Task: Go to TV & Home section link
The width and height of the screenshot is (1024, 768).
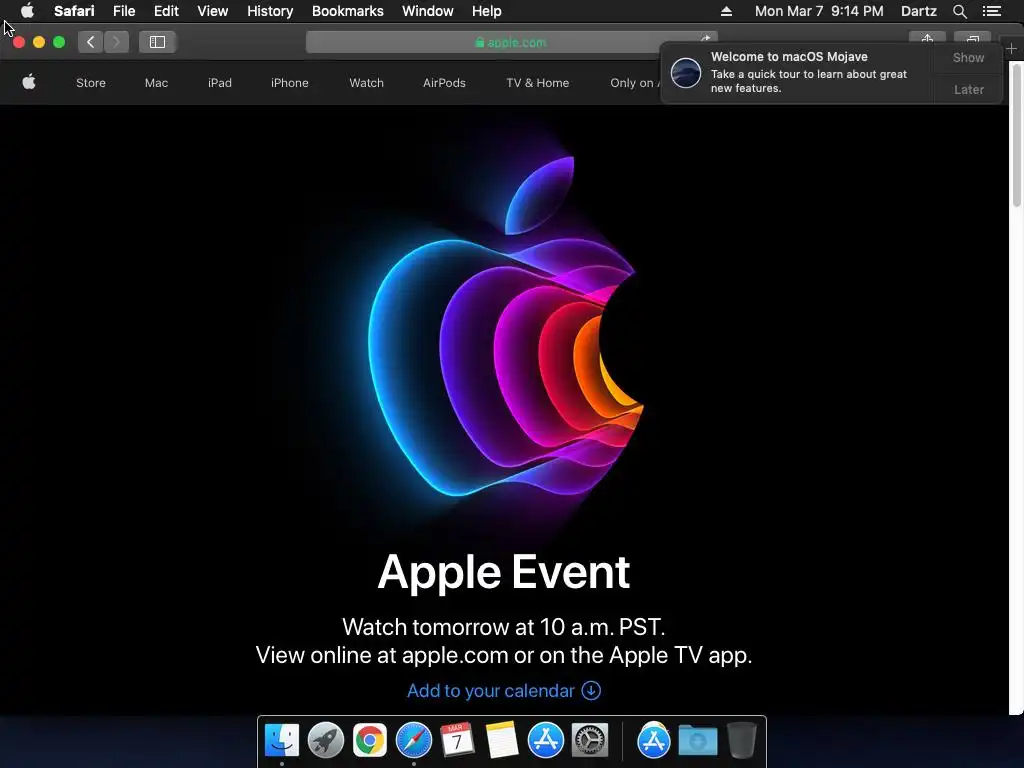Action: click(537, 83)
